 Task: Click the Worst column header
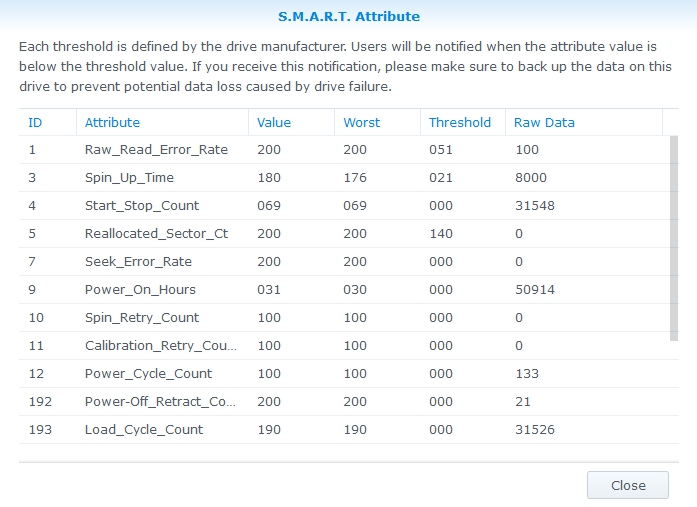pos(361,122)
